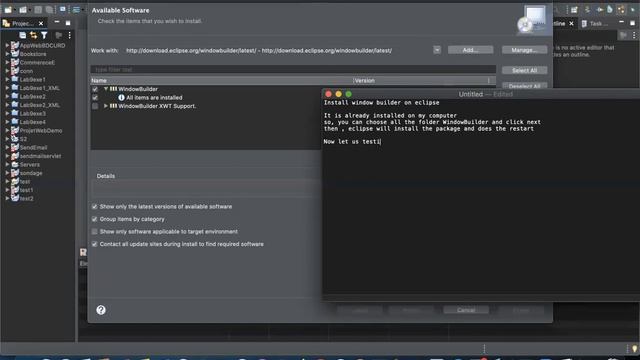
Task: Select the conn project
Action: pyautogui.click(x=26, y=71)
